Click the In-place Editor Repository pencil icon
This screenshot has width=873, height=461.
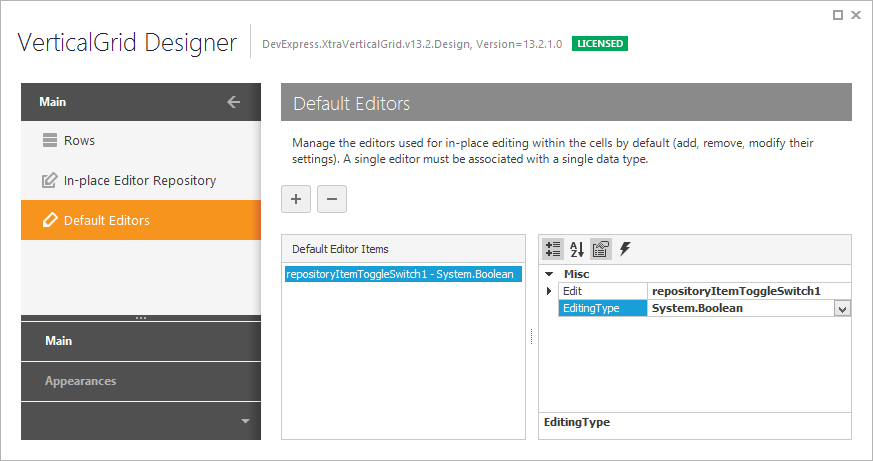[x=50, y=180]
